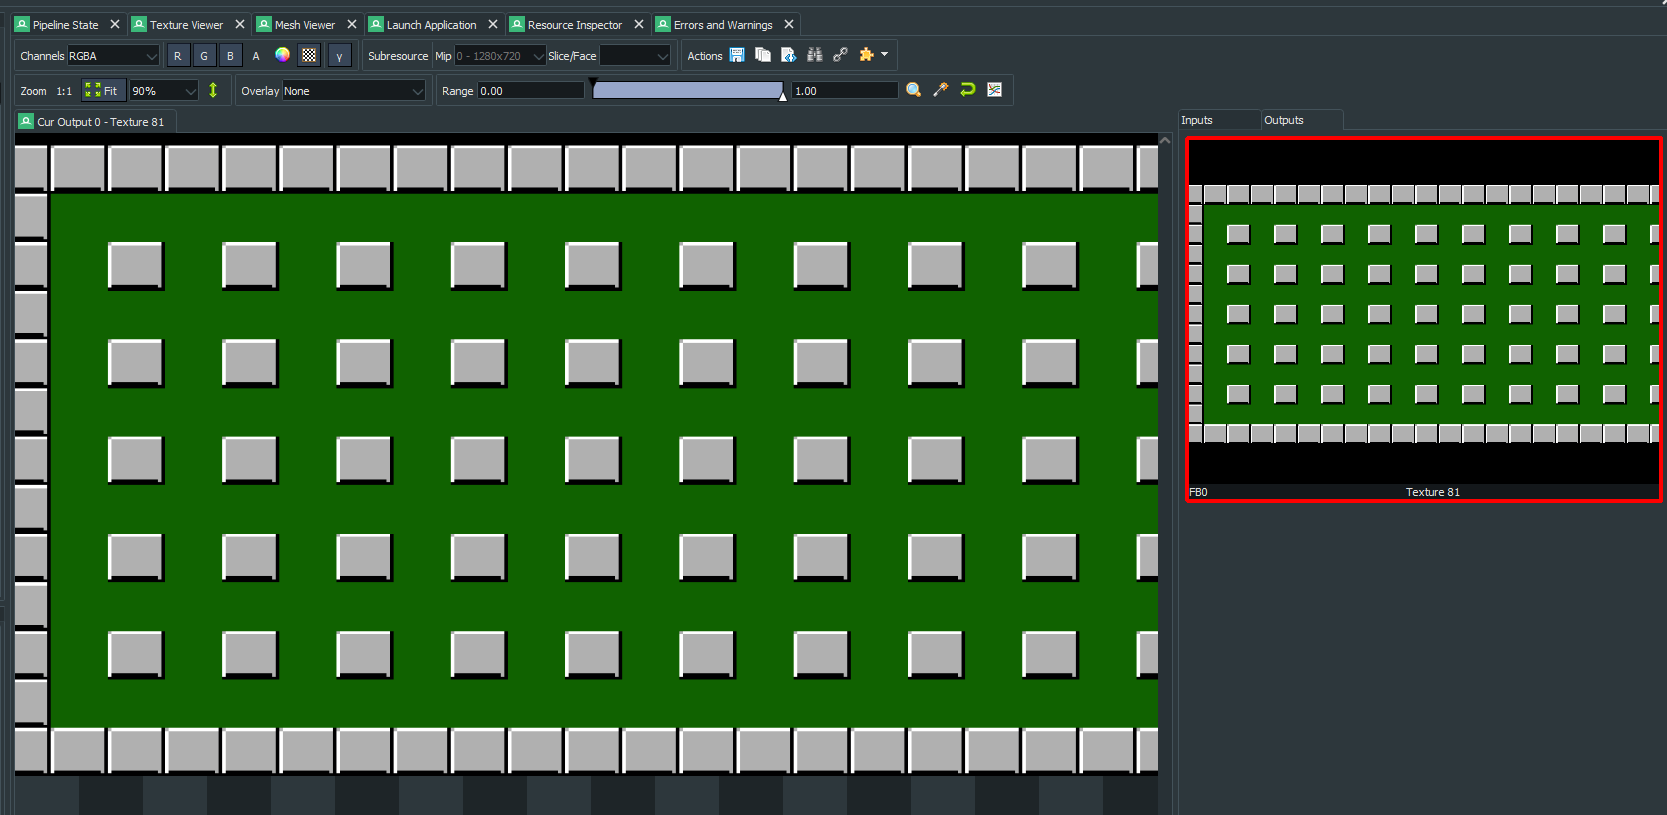
Task: Open the Overlay None dropdown
Action: click(x=355, y=91)
